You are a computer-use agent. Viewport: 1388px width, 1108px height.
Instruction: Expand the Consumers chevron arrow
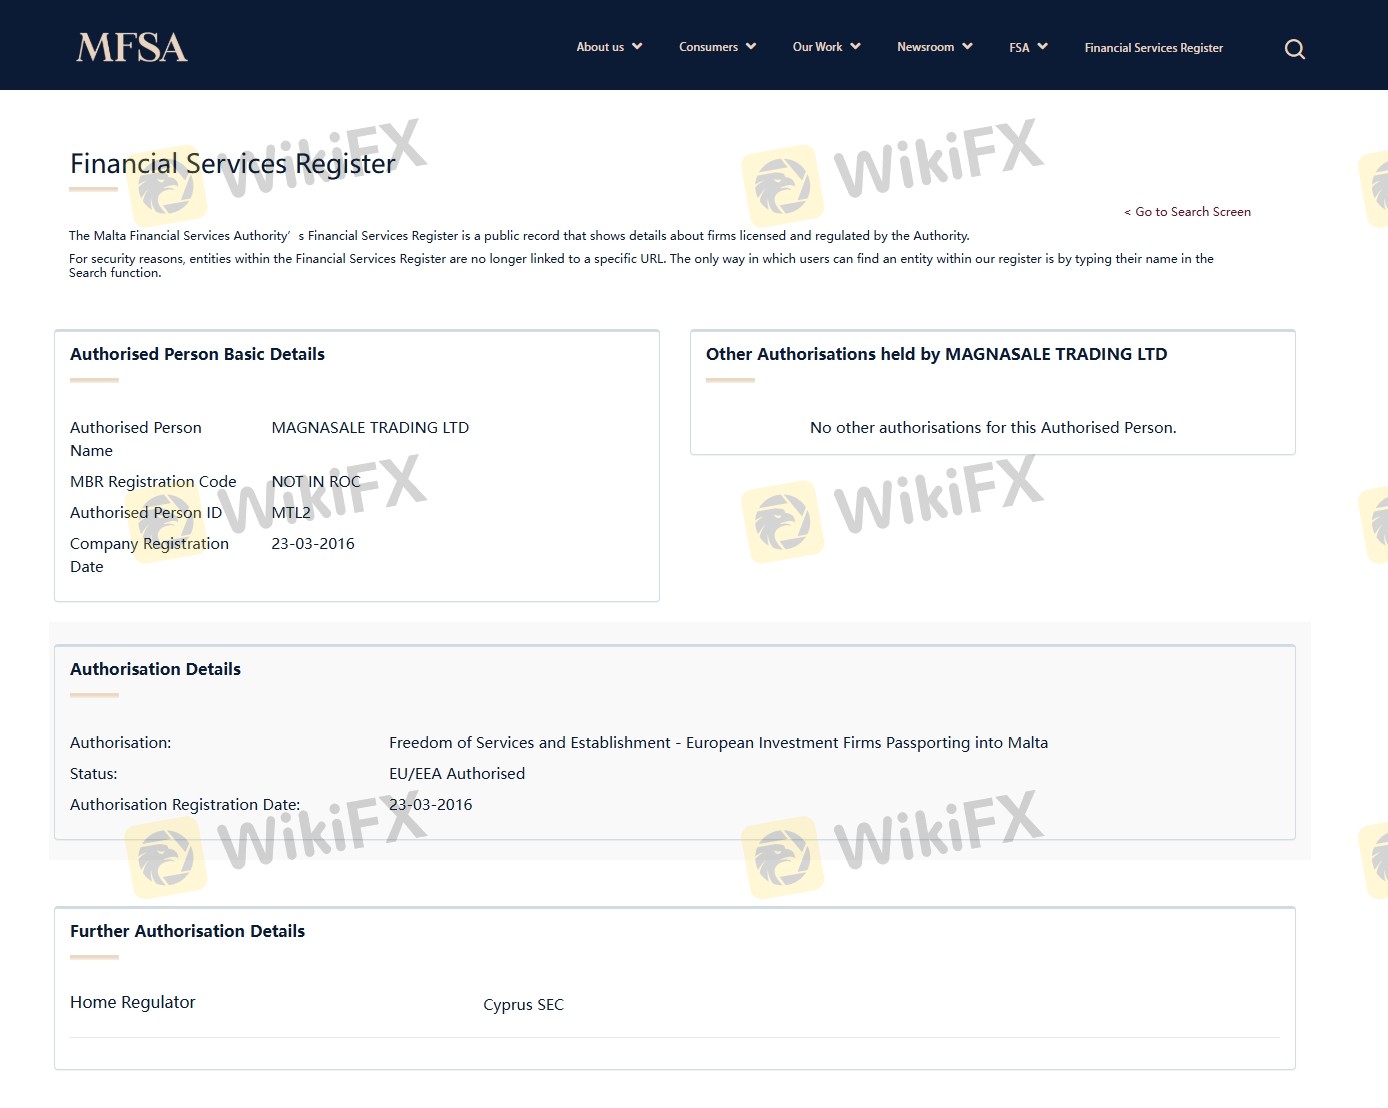coord(750,46)
